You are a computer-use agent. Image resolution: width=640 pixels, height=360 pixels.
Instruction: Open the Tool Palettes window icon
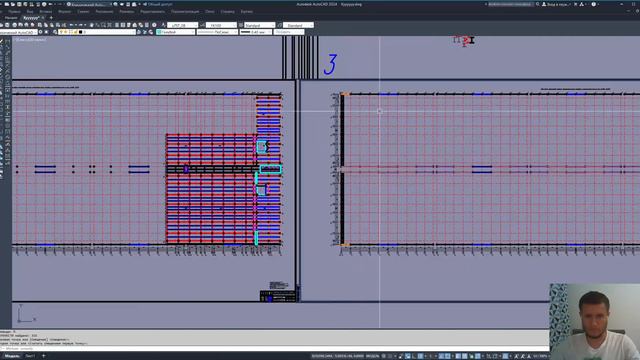129,25
